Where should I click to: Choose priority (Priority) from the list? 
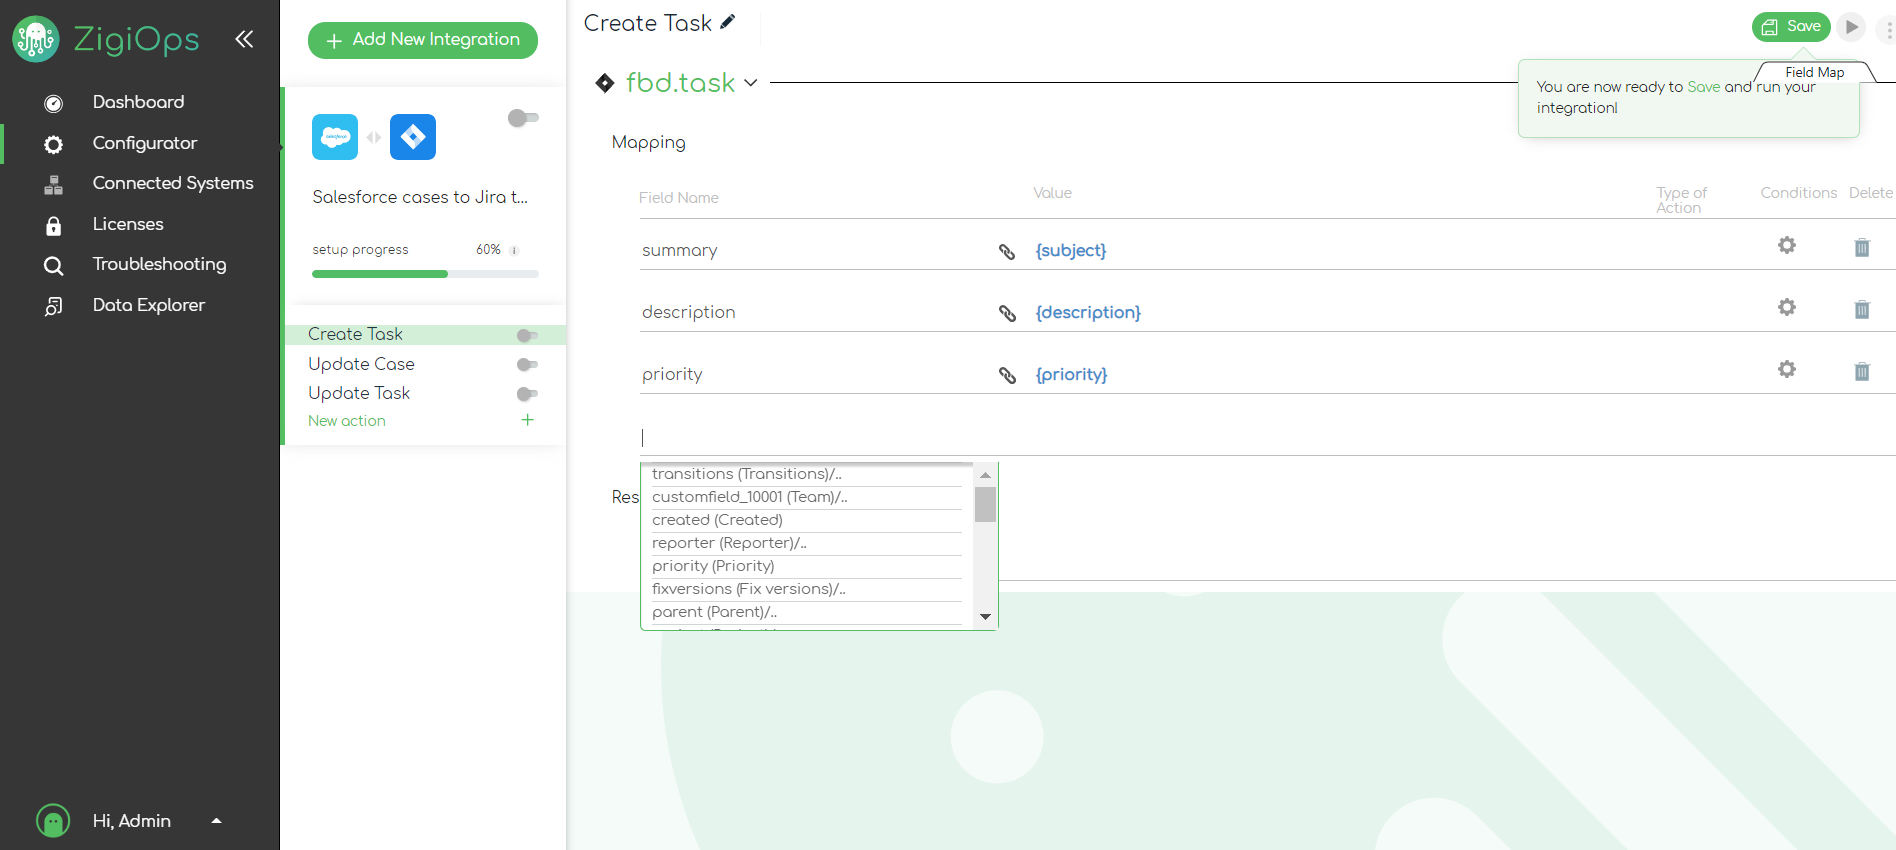click(806, 566)
